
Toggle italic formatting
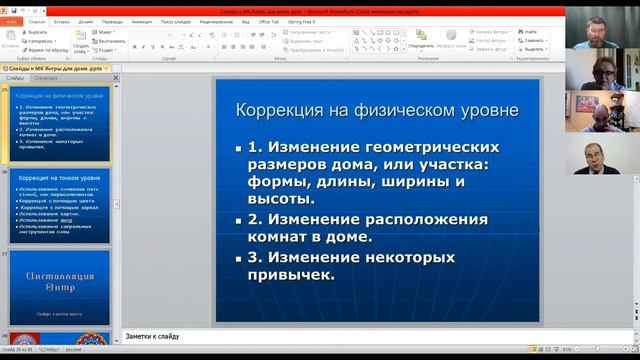click(144, 47)
